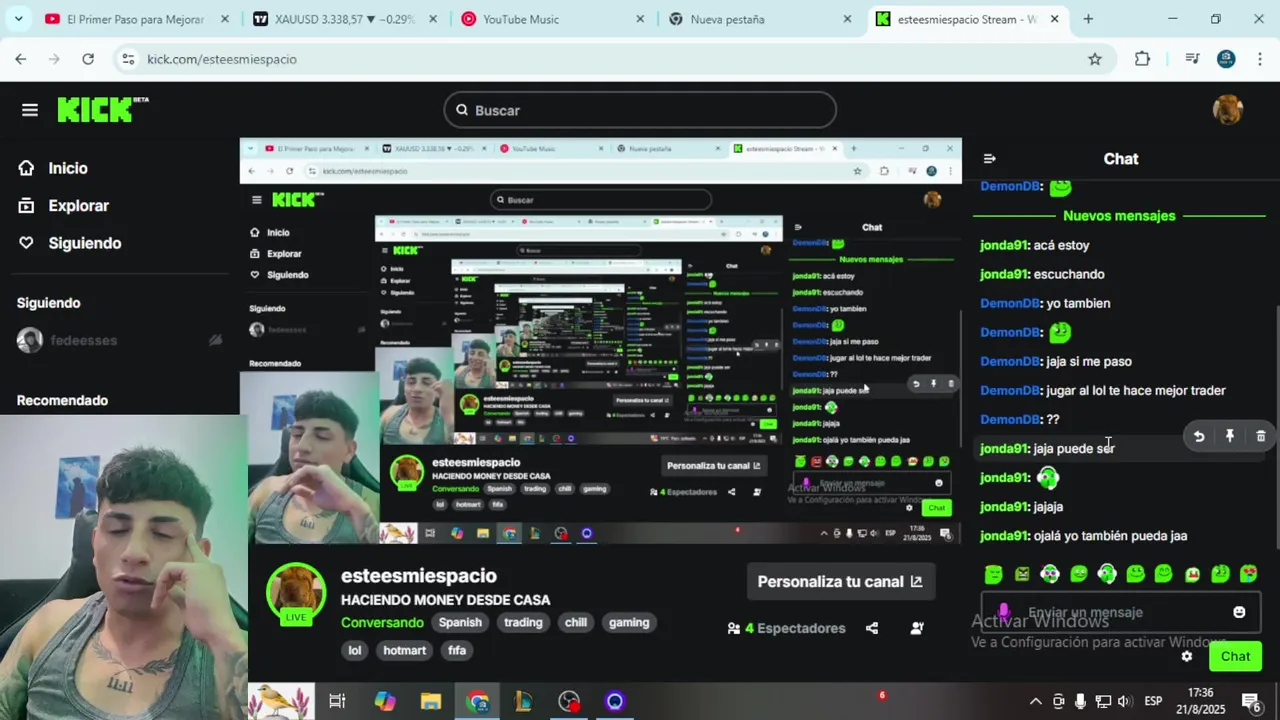The image size is (1280, 720).
Task: Open Chrome tab search dropdown arrow
Action: [19, 19]
